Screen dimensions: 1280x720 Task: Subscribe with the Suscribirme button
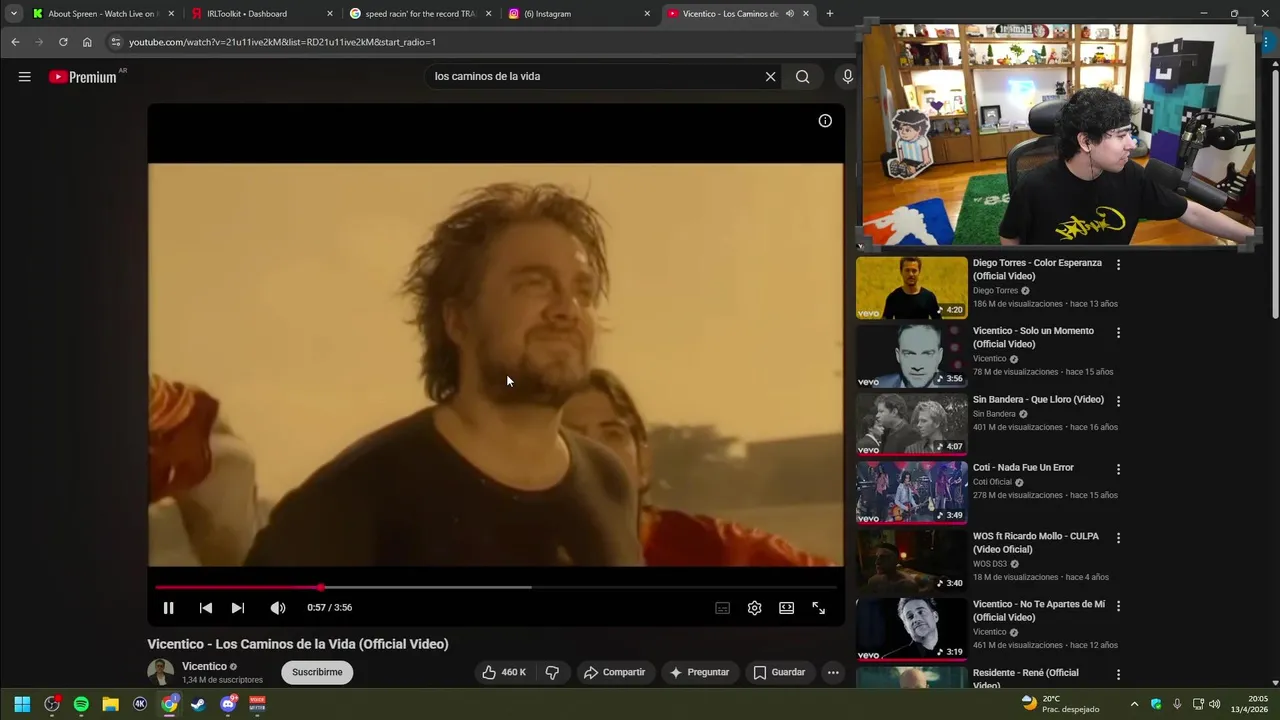(x=317, y=672)
